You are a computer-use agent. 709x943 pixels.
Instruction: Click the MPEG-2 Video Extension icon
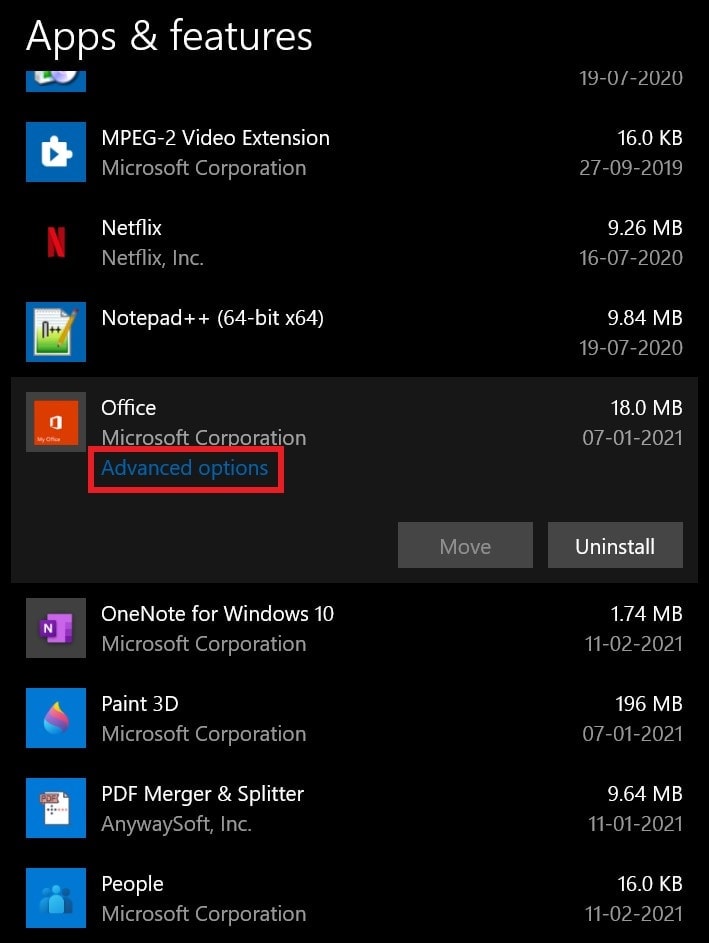pyautogui.click(x=56, y=152)
